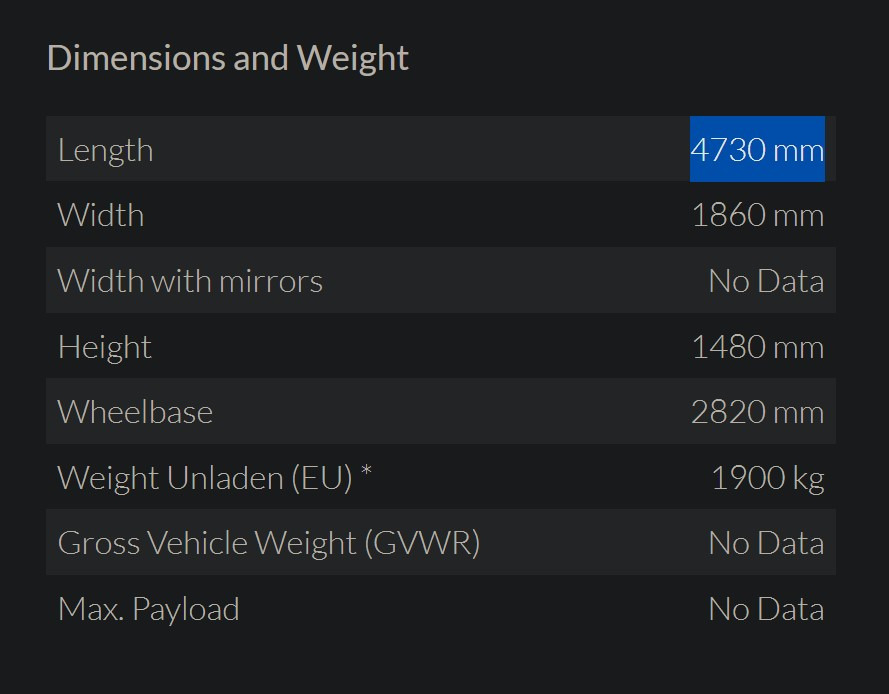Viewport: 889px width, 694px height.
Task: Select the Max. Payload label
Action: [149, 610]
